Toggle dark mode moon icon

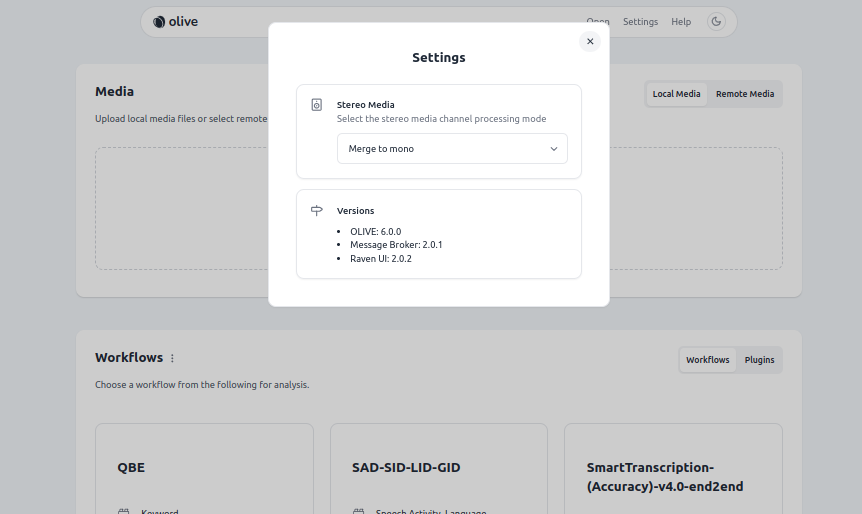pos(716,22)
